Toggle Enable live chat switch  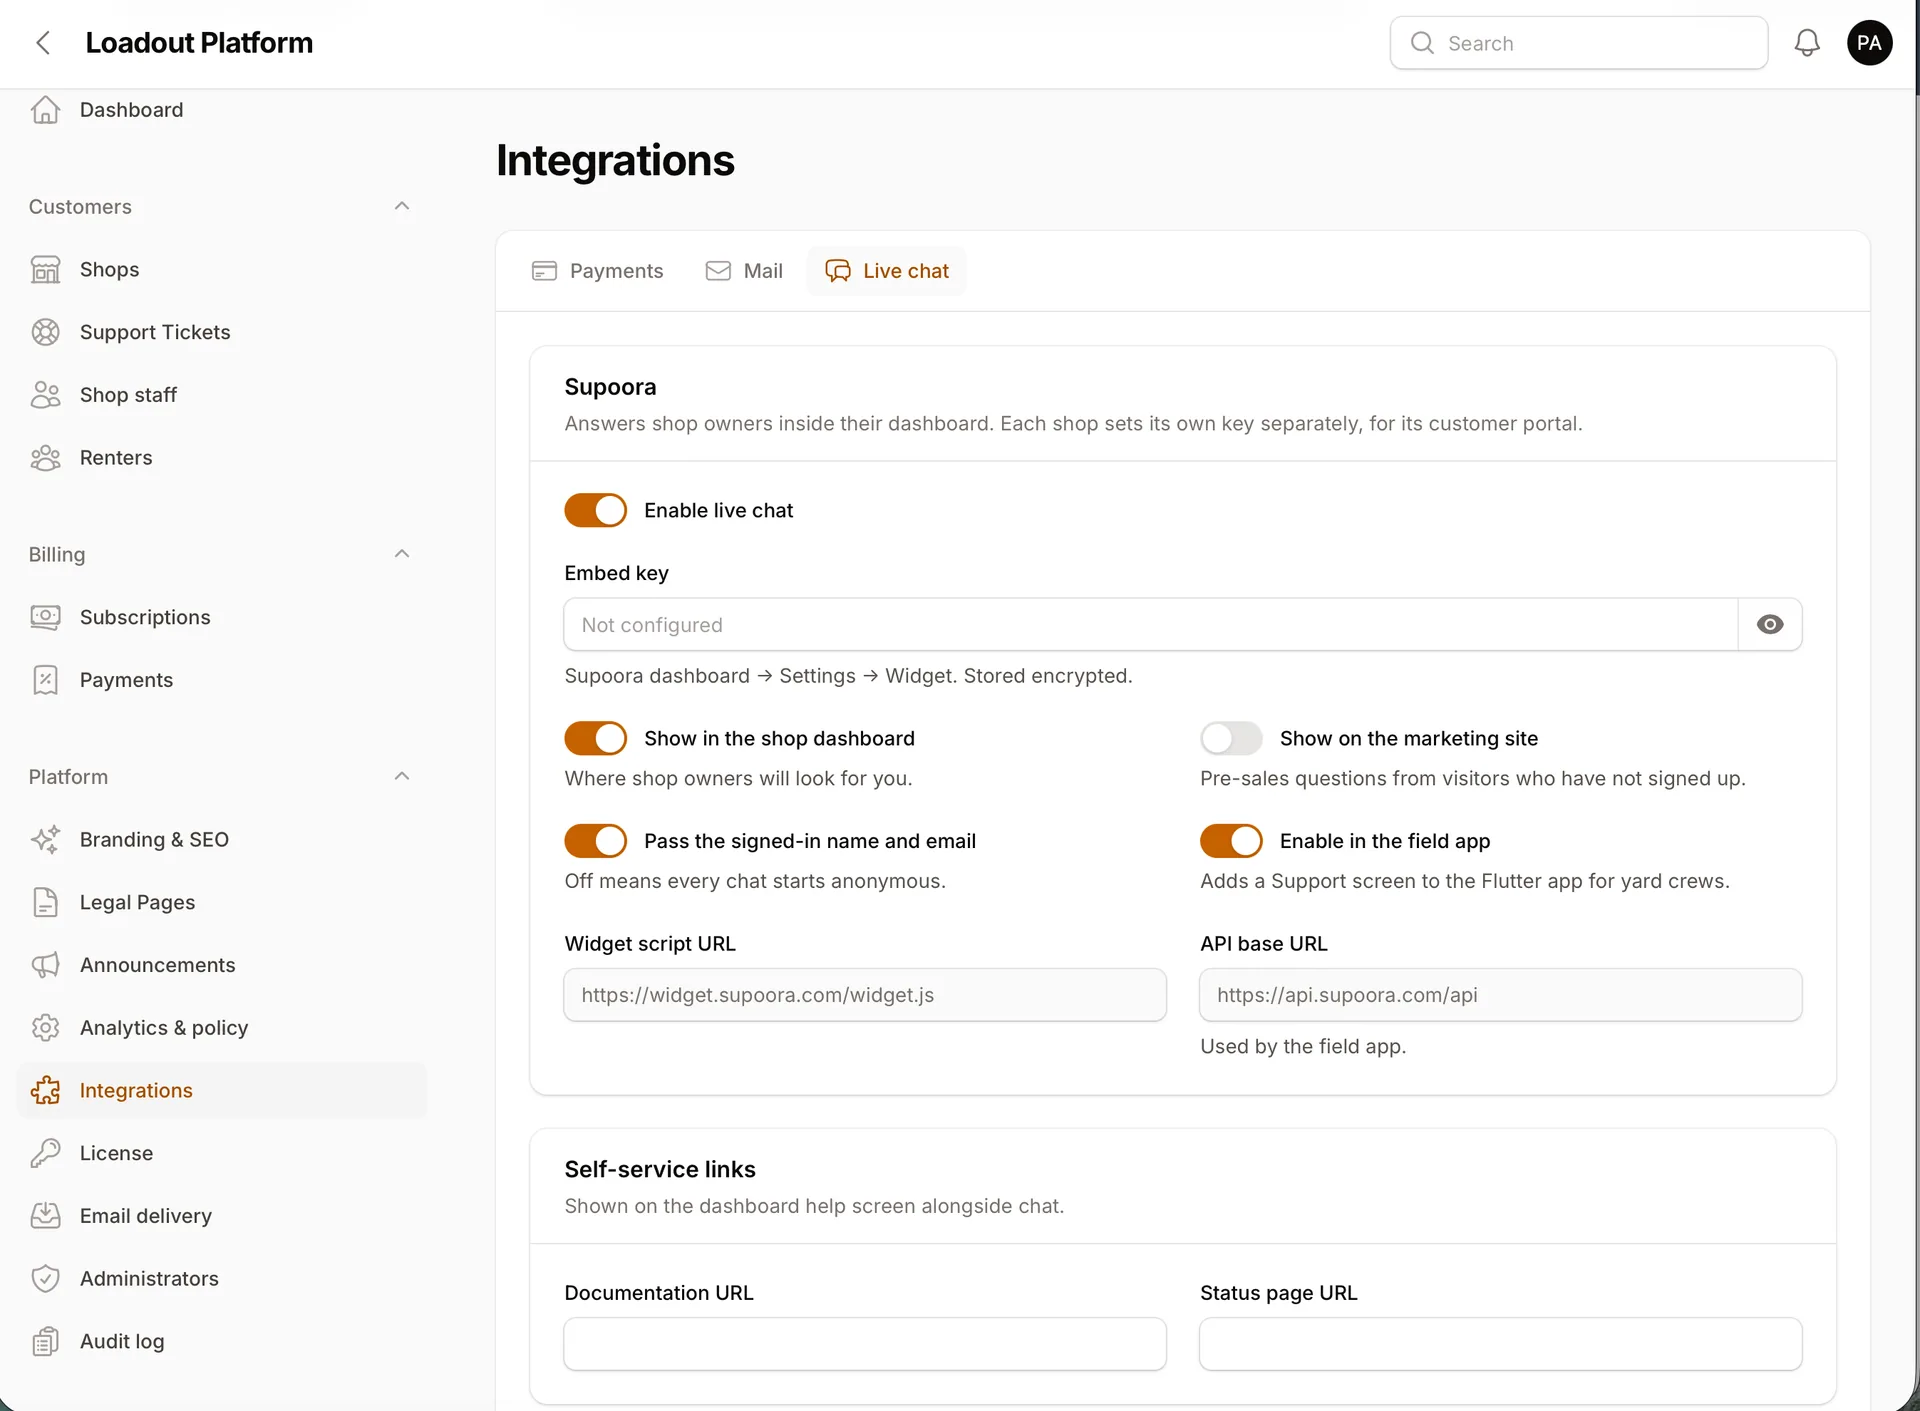[595, 510]
